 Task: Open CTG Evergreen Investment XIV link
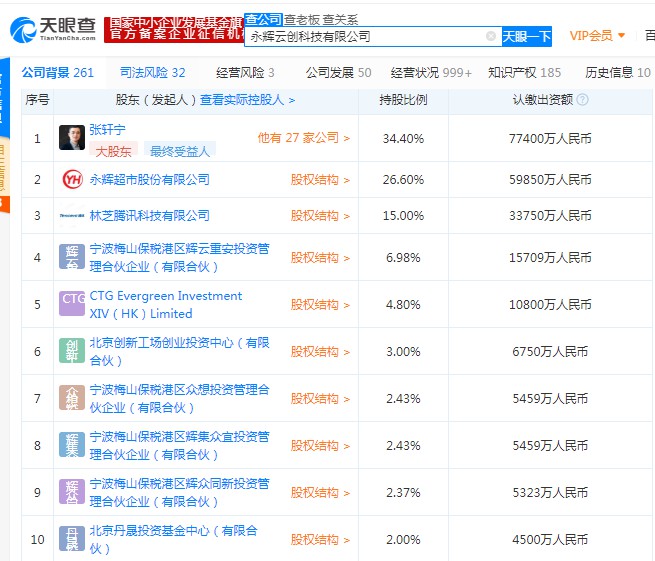pyautogui.click(x=166, y=305)
